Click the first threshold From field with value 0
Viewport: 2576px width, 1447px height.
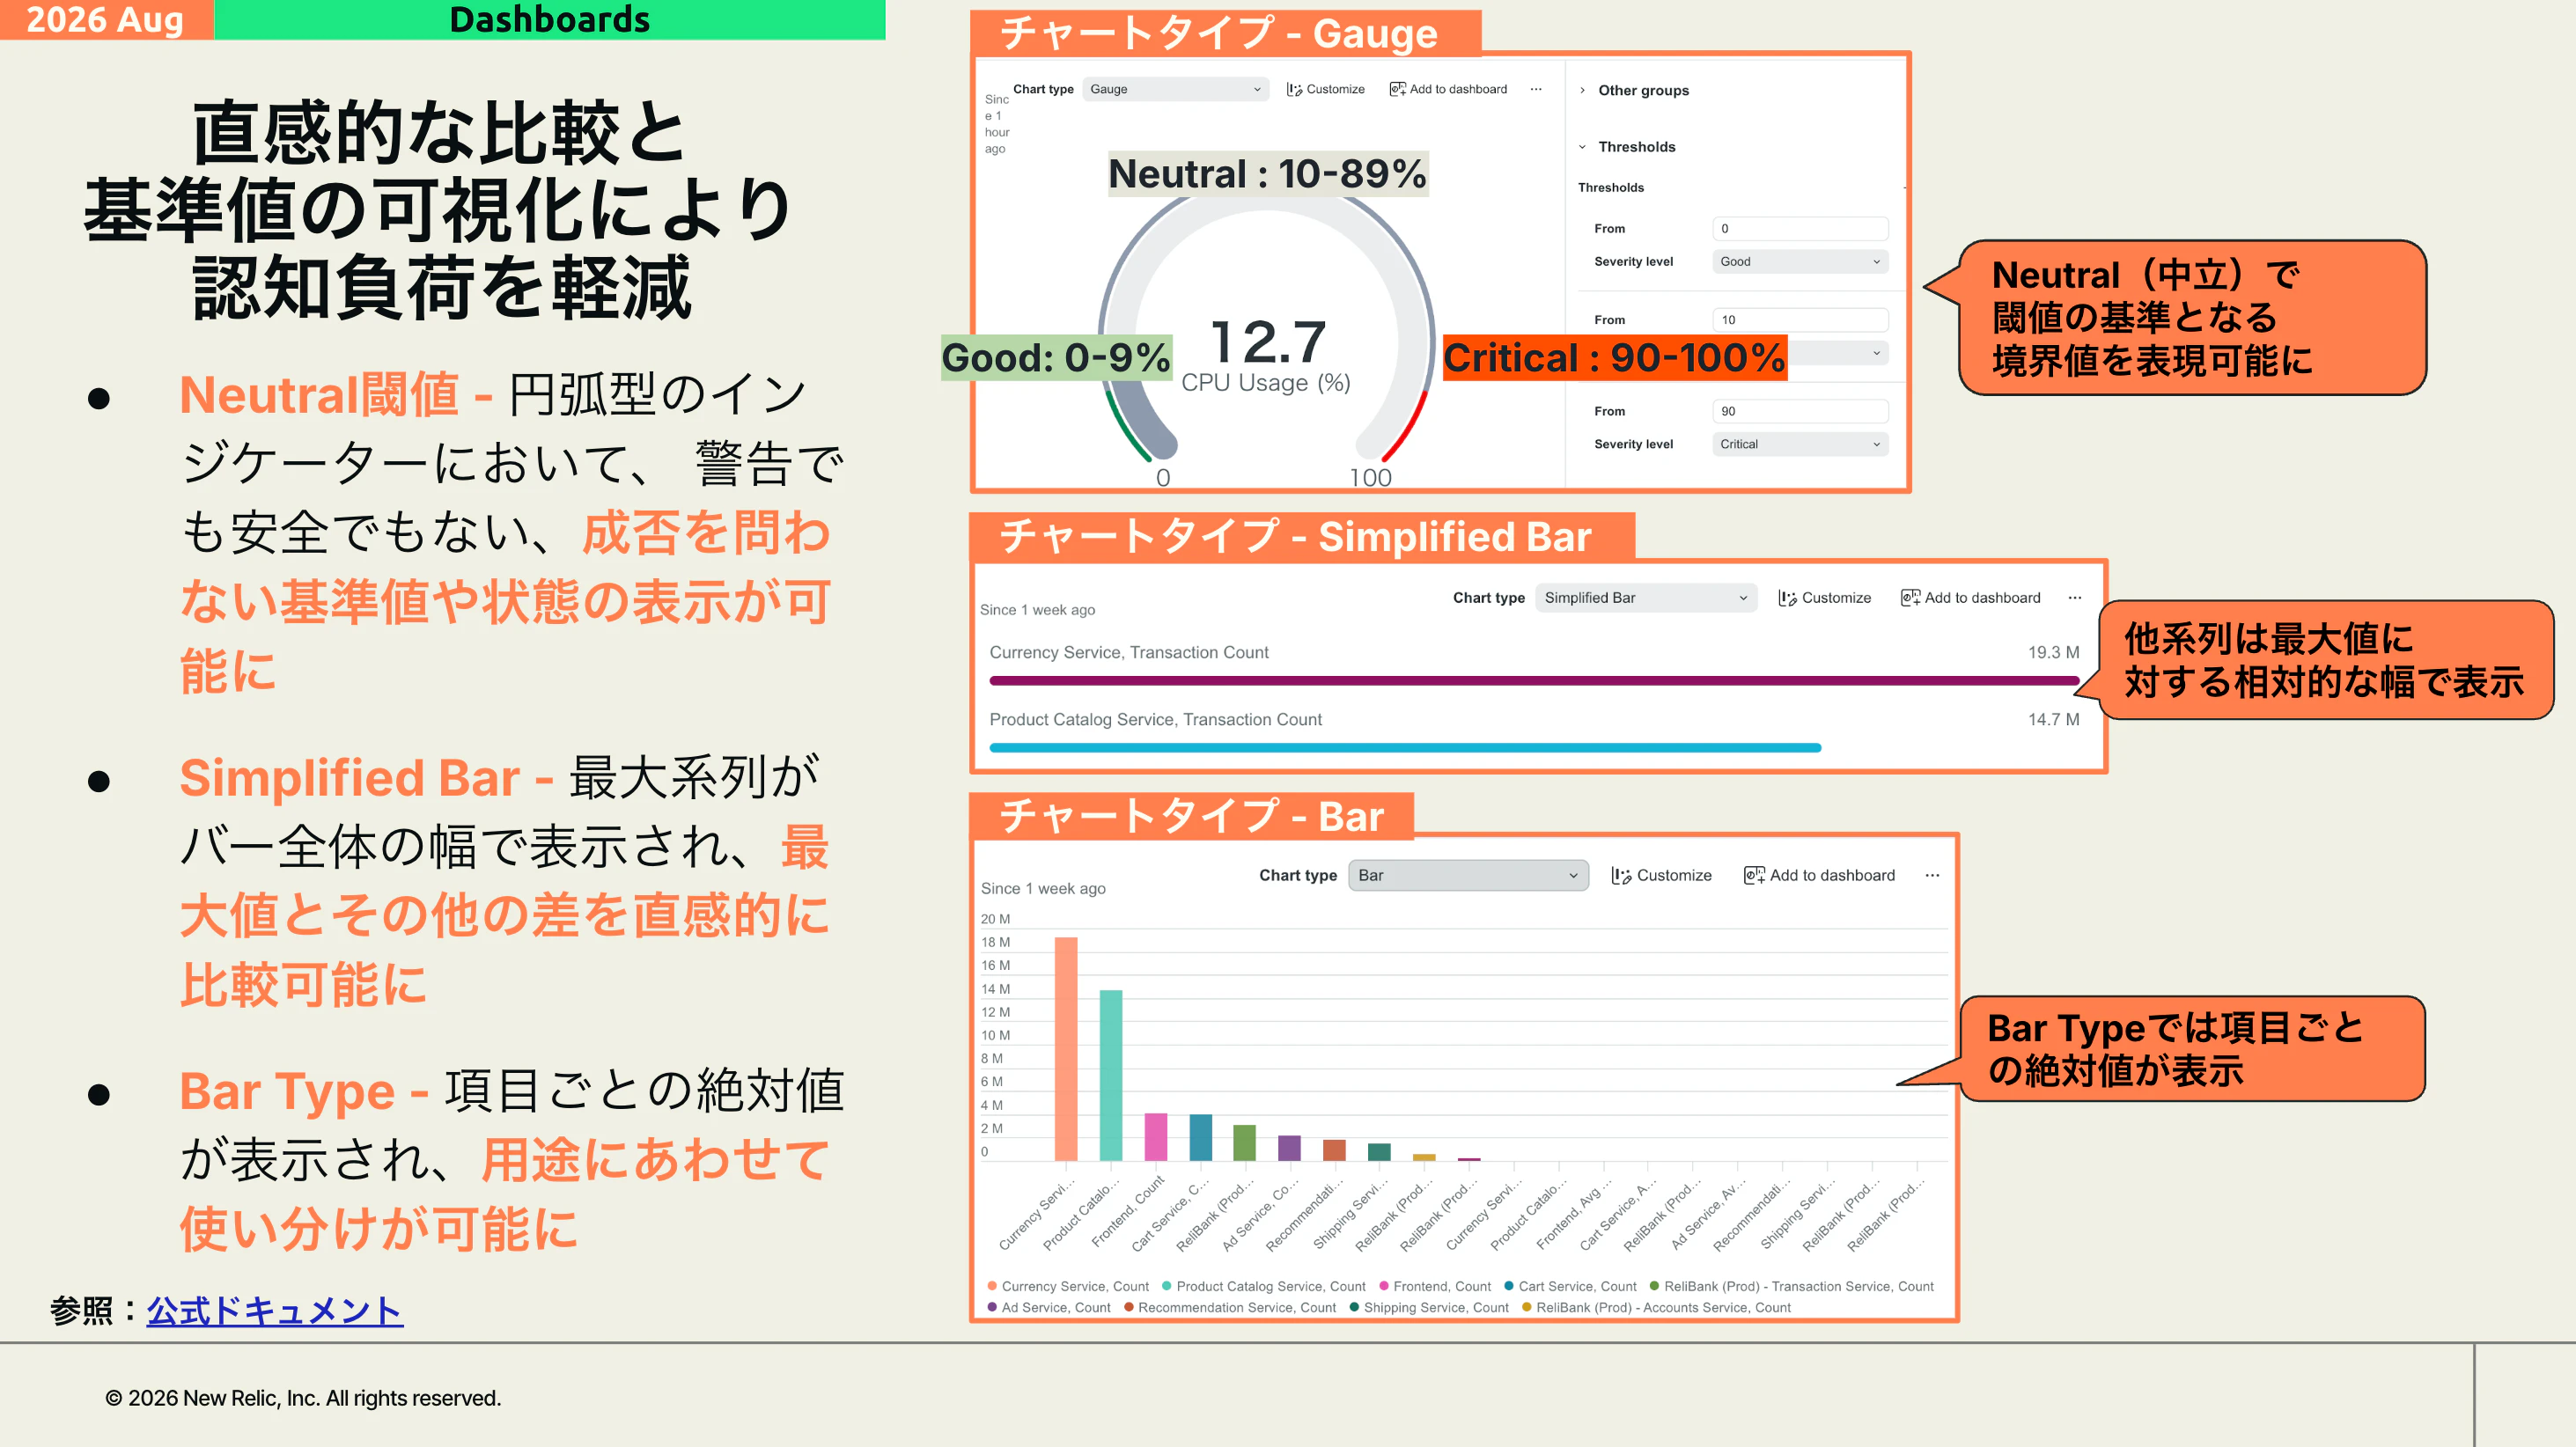click(1800, 228)
